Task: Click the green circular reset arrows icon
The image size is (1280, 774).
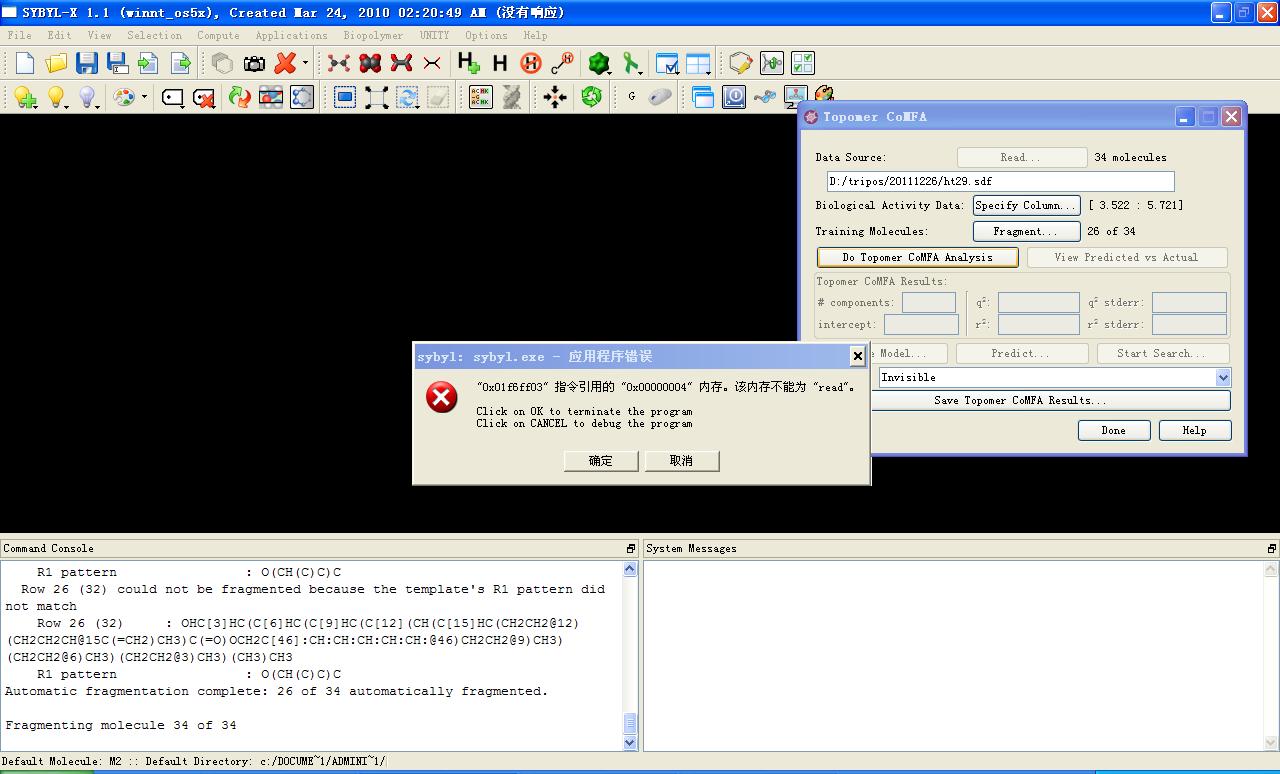Action: [591, 97]
